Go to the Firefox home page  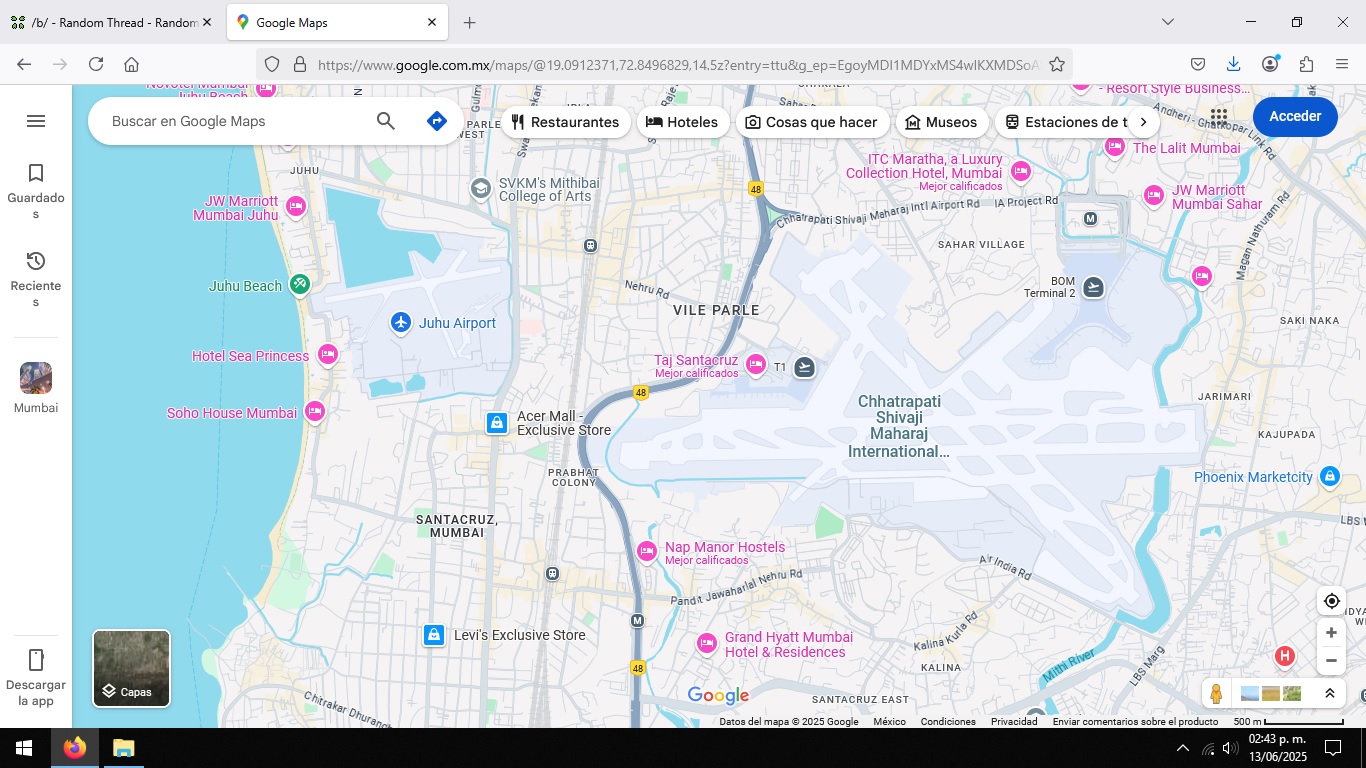tap(131, 64)
